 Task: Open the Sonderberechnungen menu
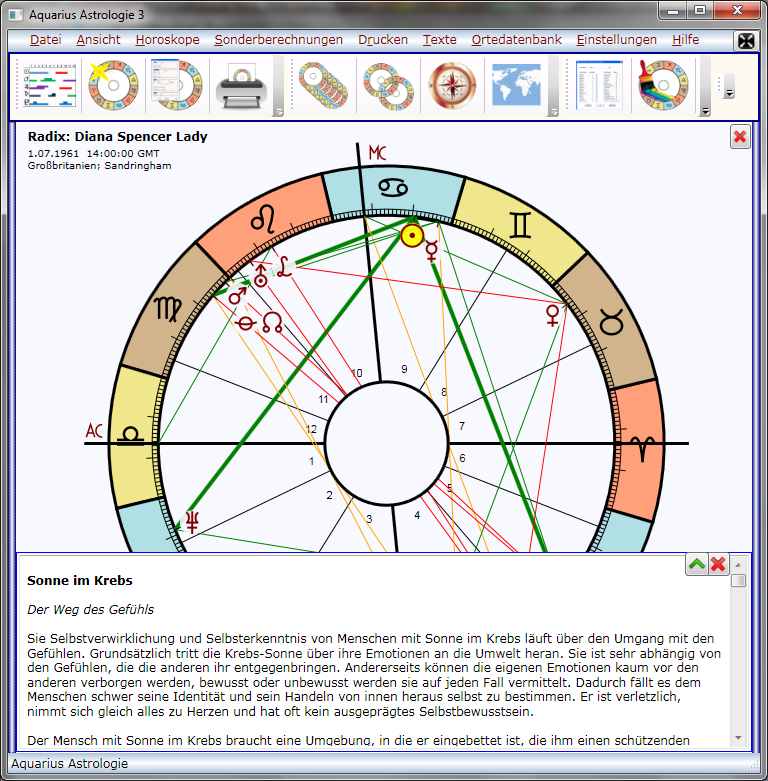click(278, 40)
